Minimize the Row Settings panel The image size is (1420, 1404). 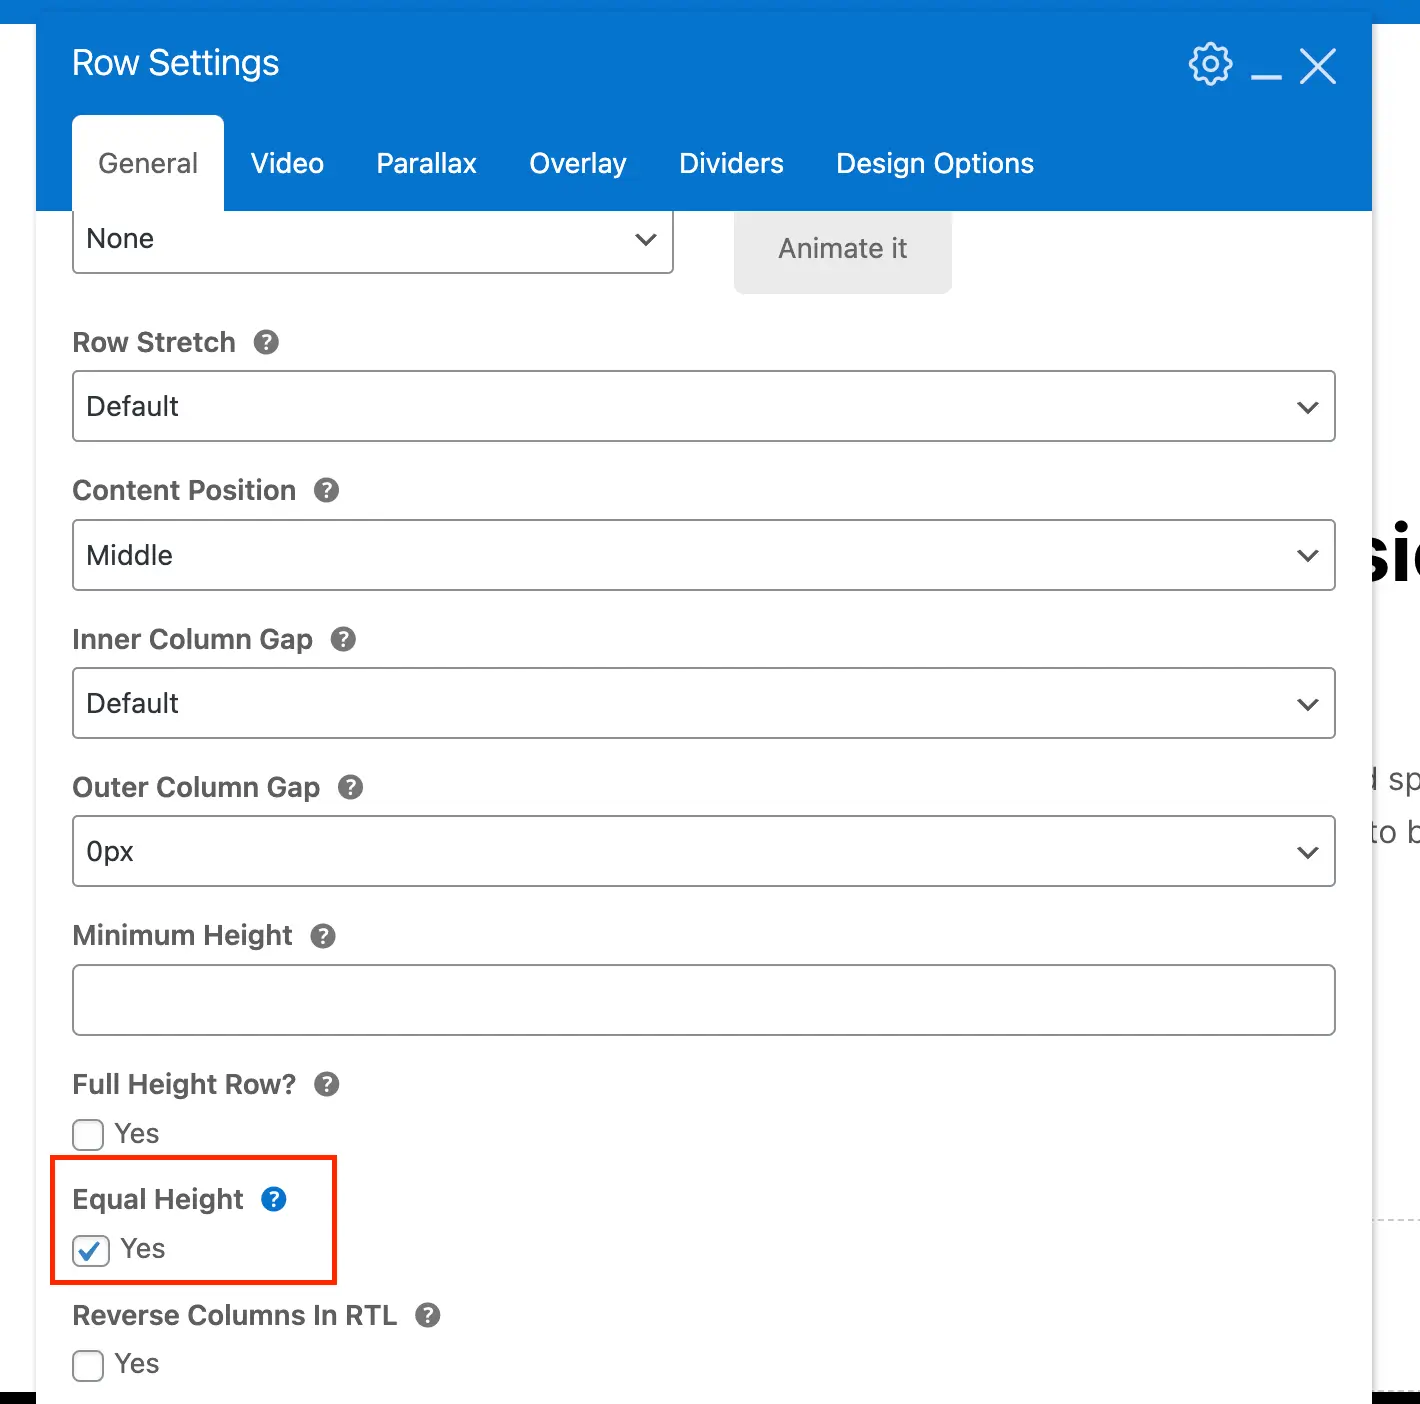tap(1266, 76)
